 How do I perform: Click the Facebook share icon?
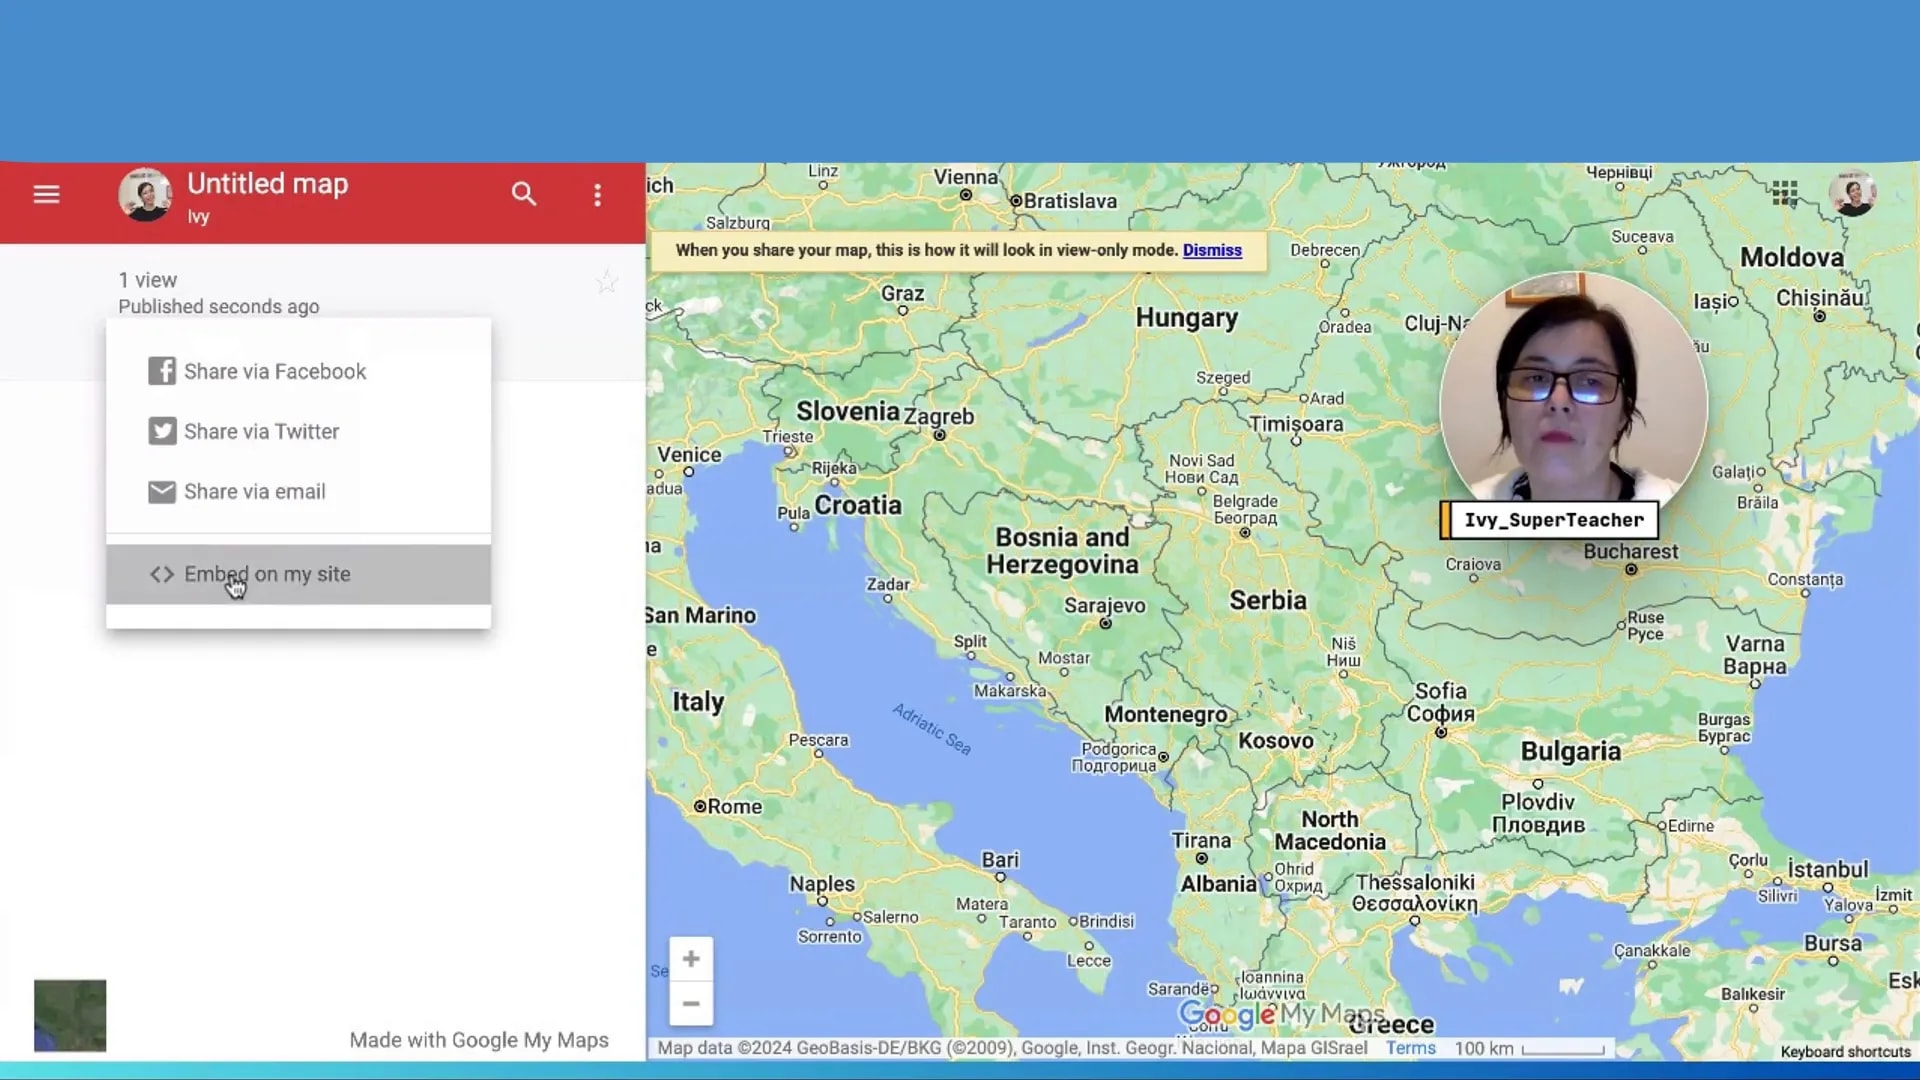click(162, 370)
